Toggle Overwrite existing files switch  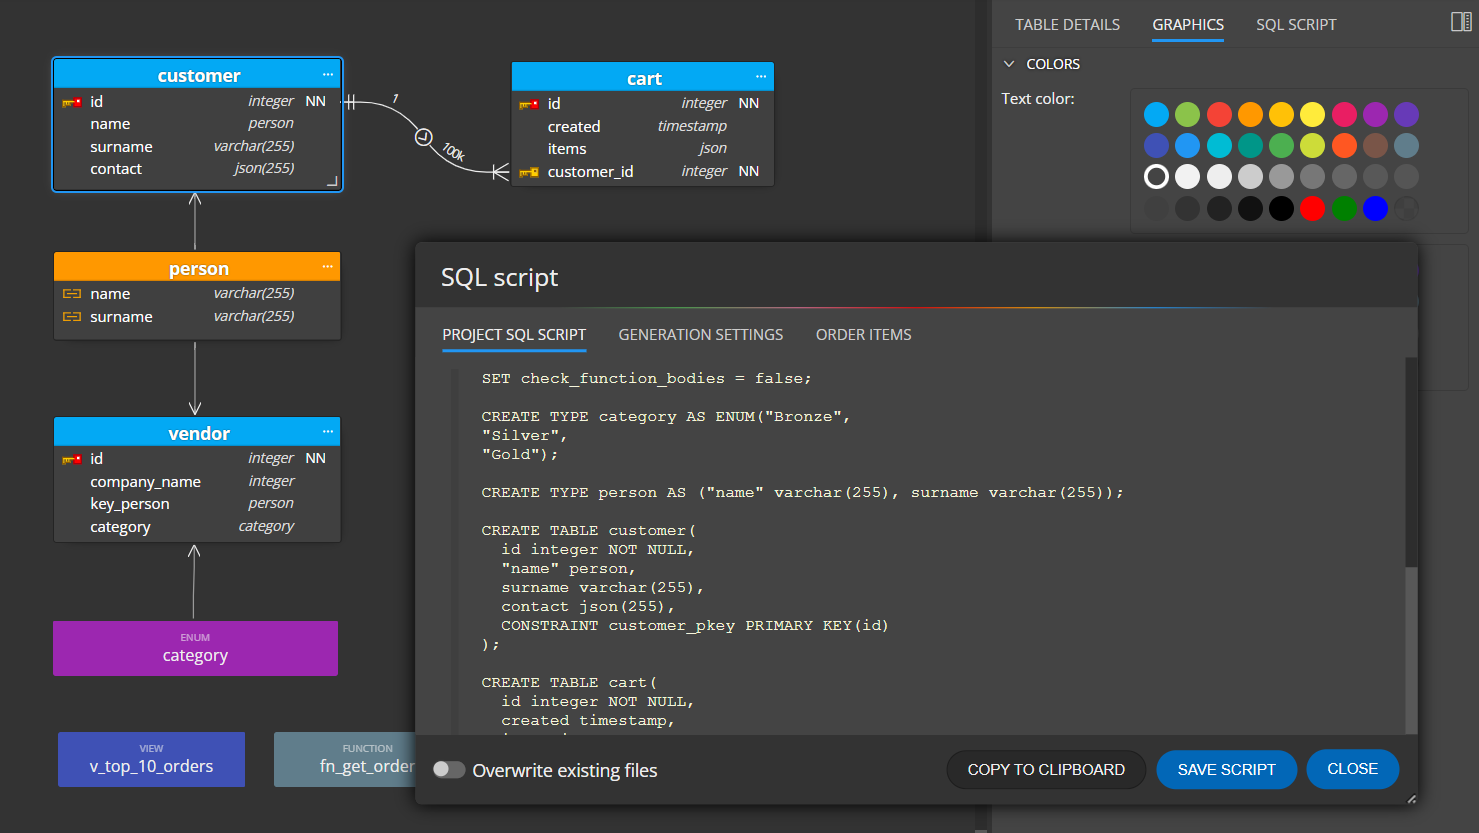click(x=449, y=769)
